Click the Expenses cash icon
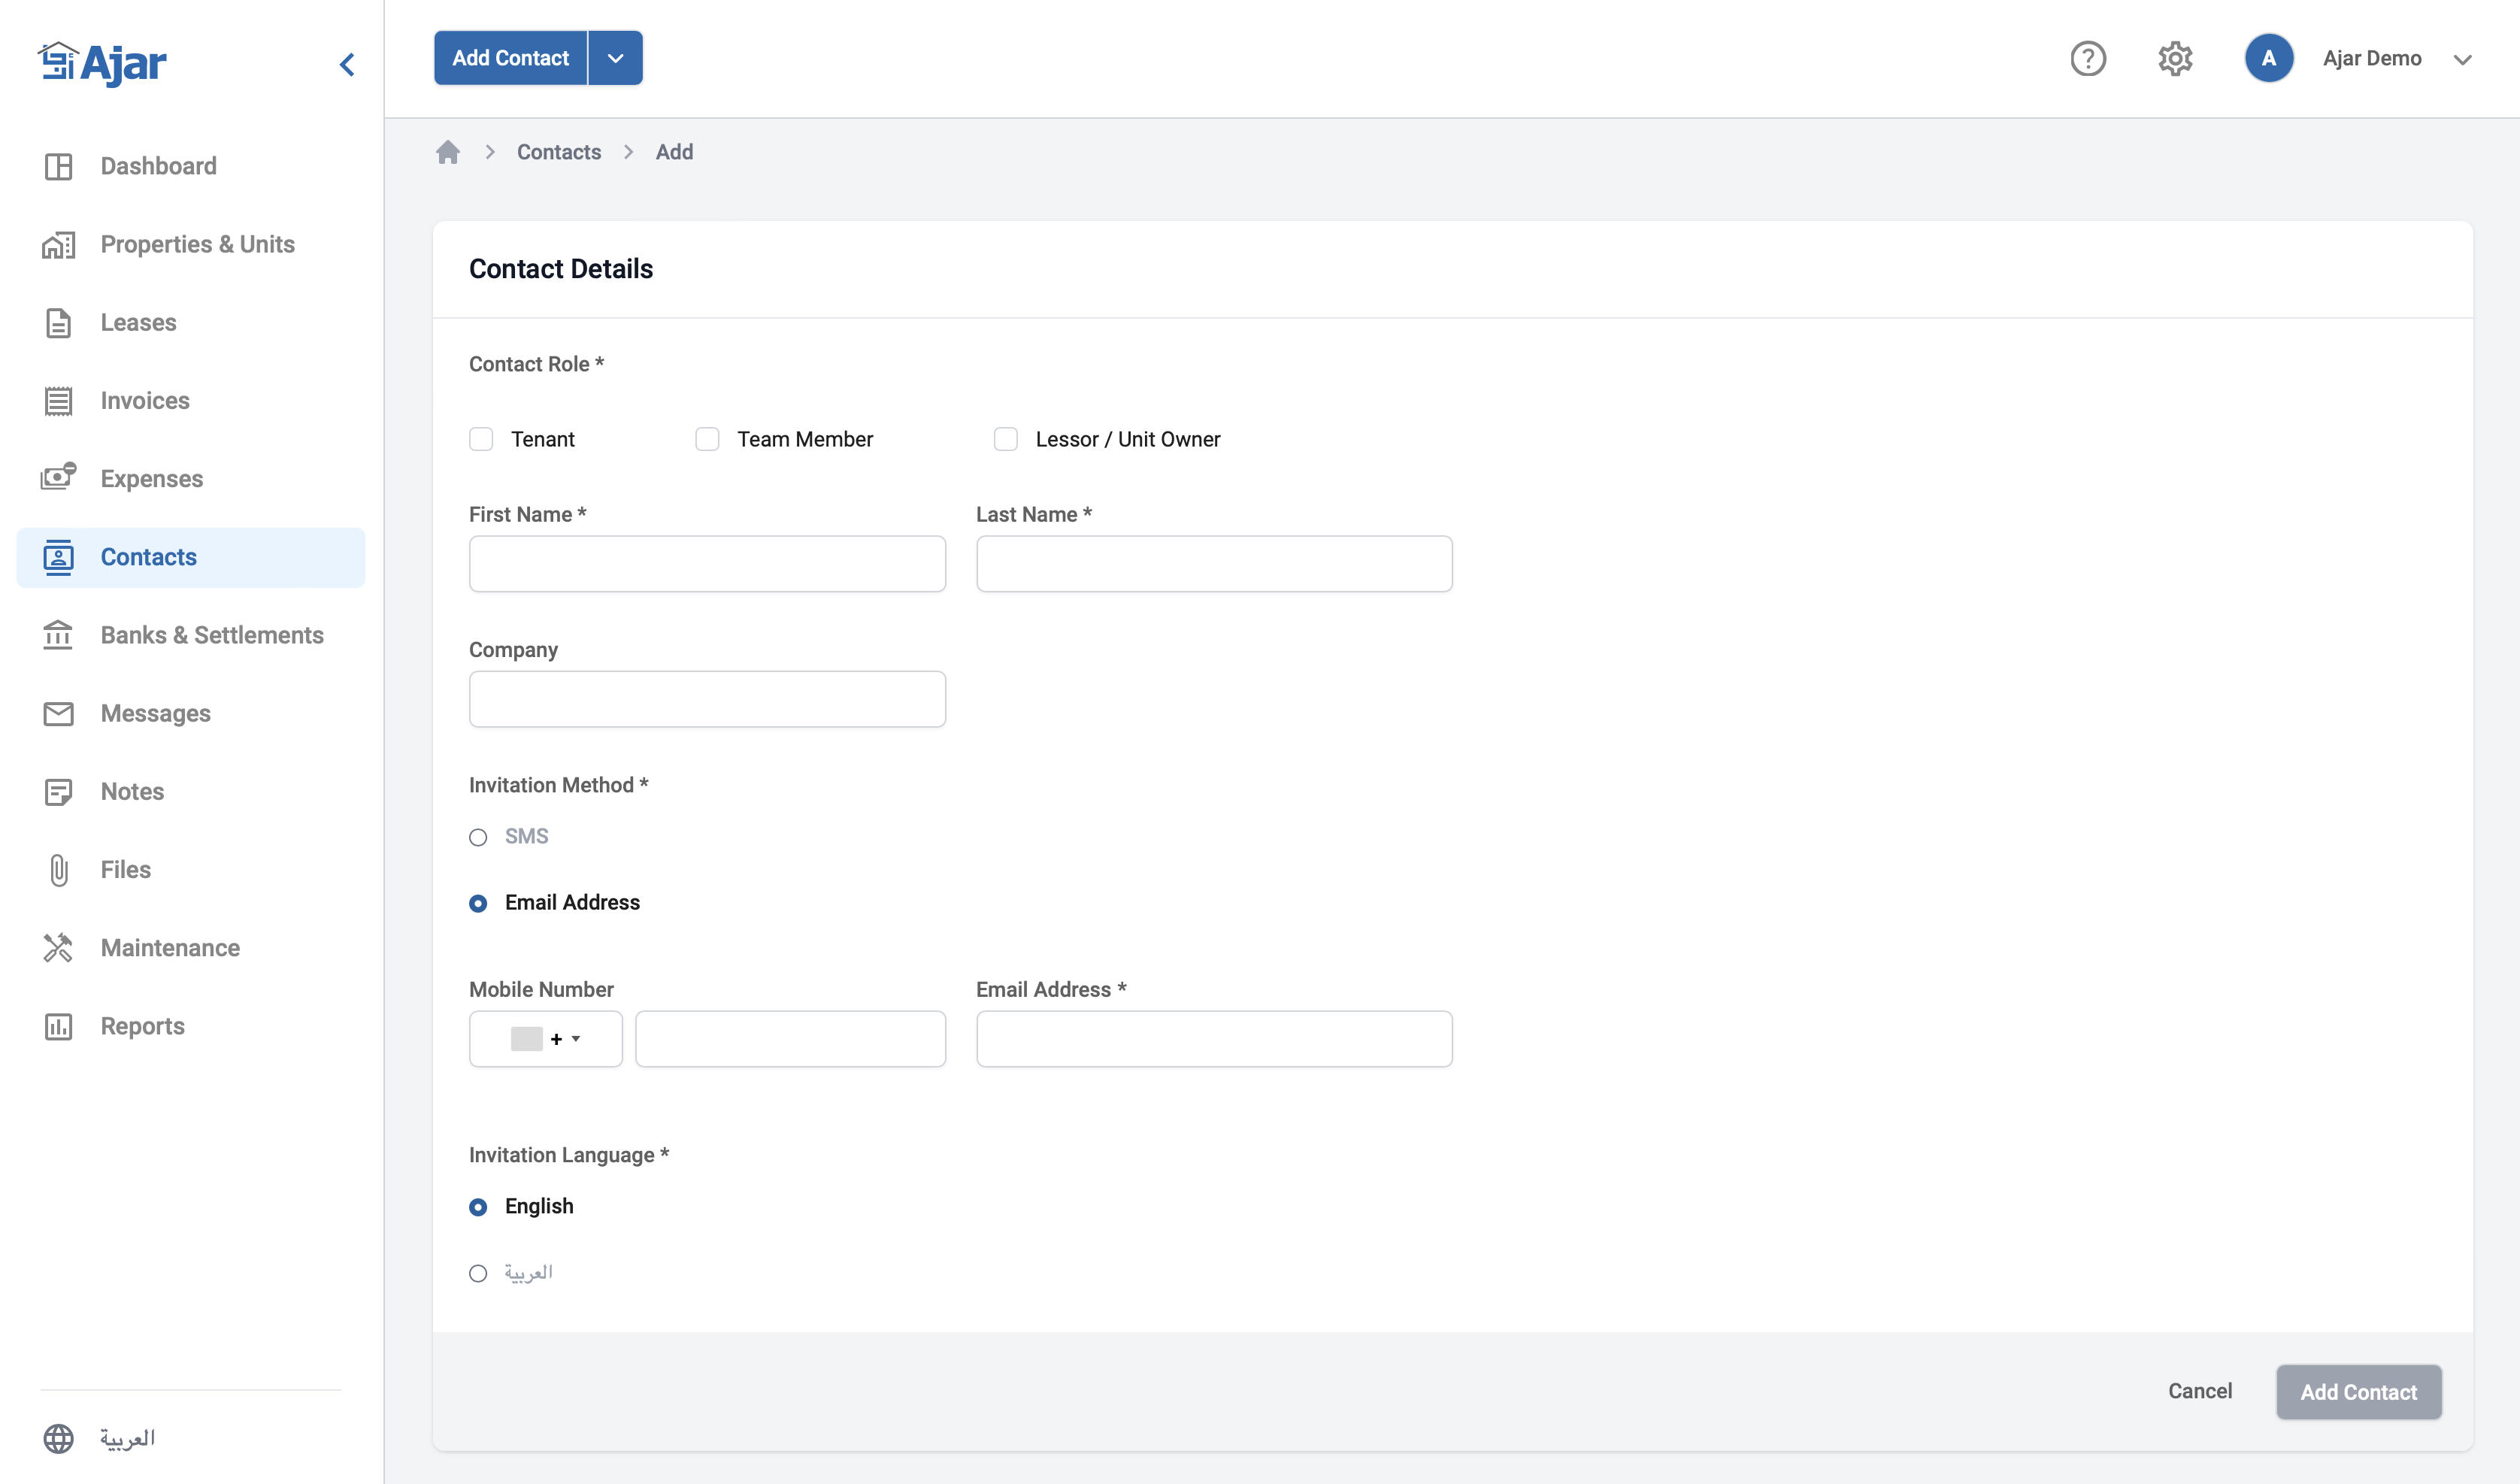This screenshot has width=2520, height=1484. [58, 478]
